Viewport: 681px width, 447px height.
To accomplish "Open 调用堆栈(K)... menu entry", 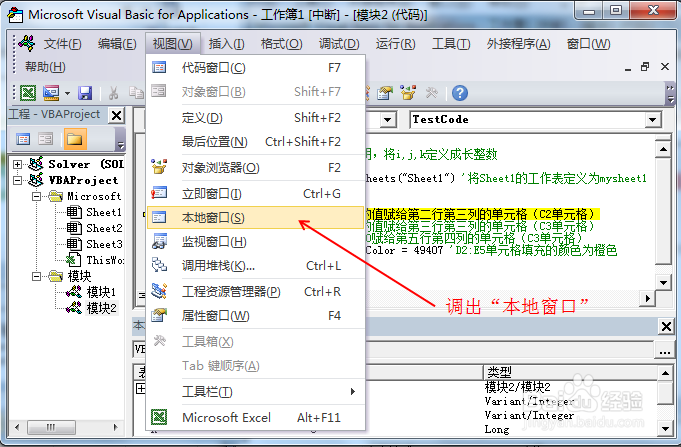I will pos(255,265).
